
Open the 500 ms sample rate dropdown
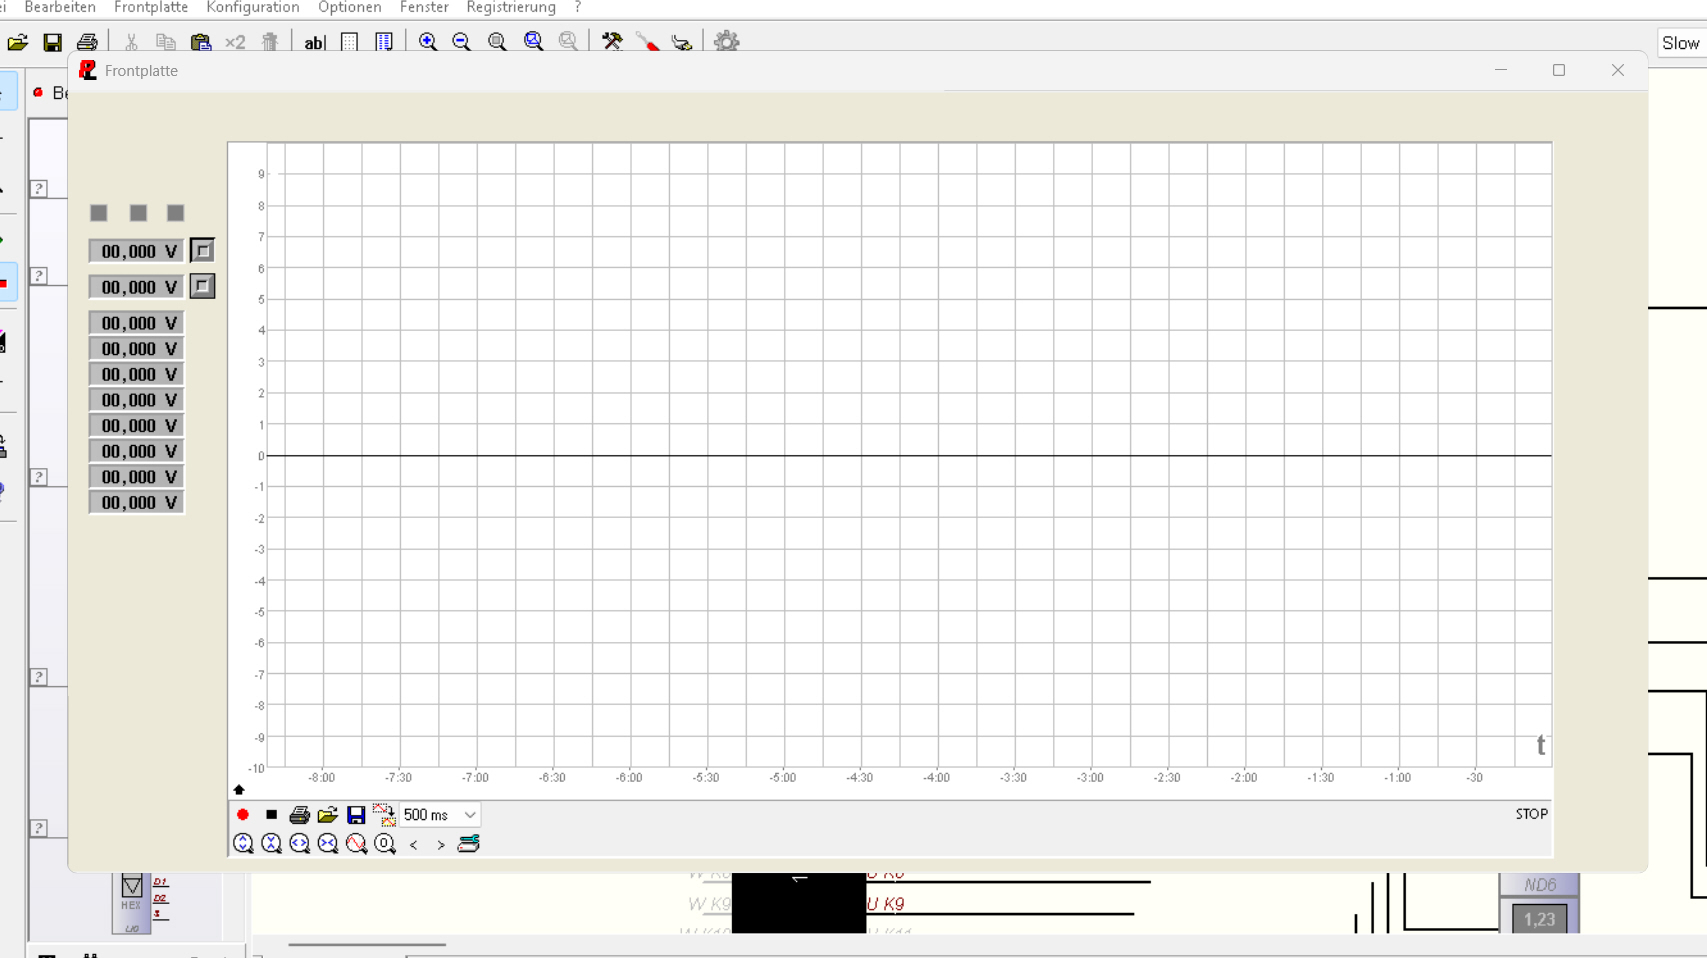(440, 815)
